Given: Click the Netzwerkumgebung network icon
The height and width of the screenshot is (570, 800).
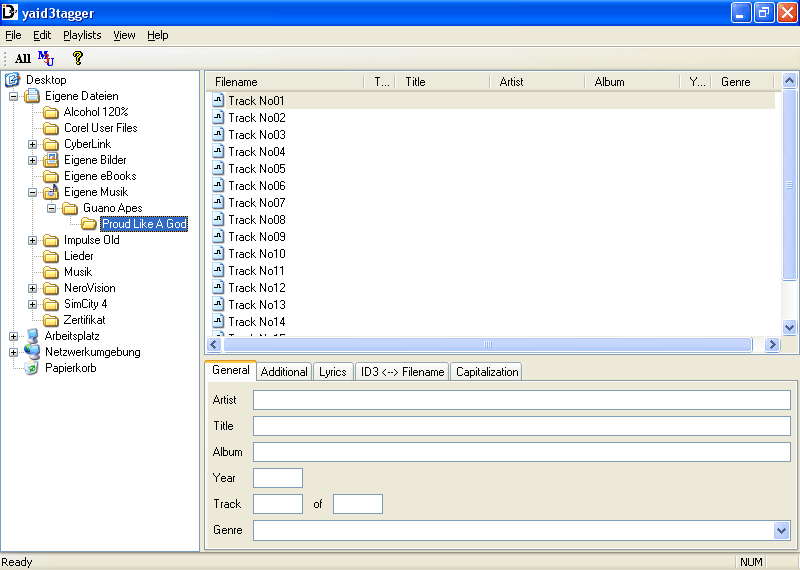Looking at the screenshot, I should coord(31,352).
